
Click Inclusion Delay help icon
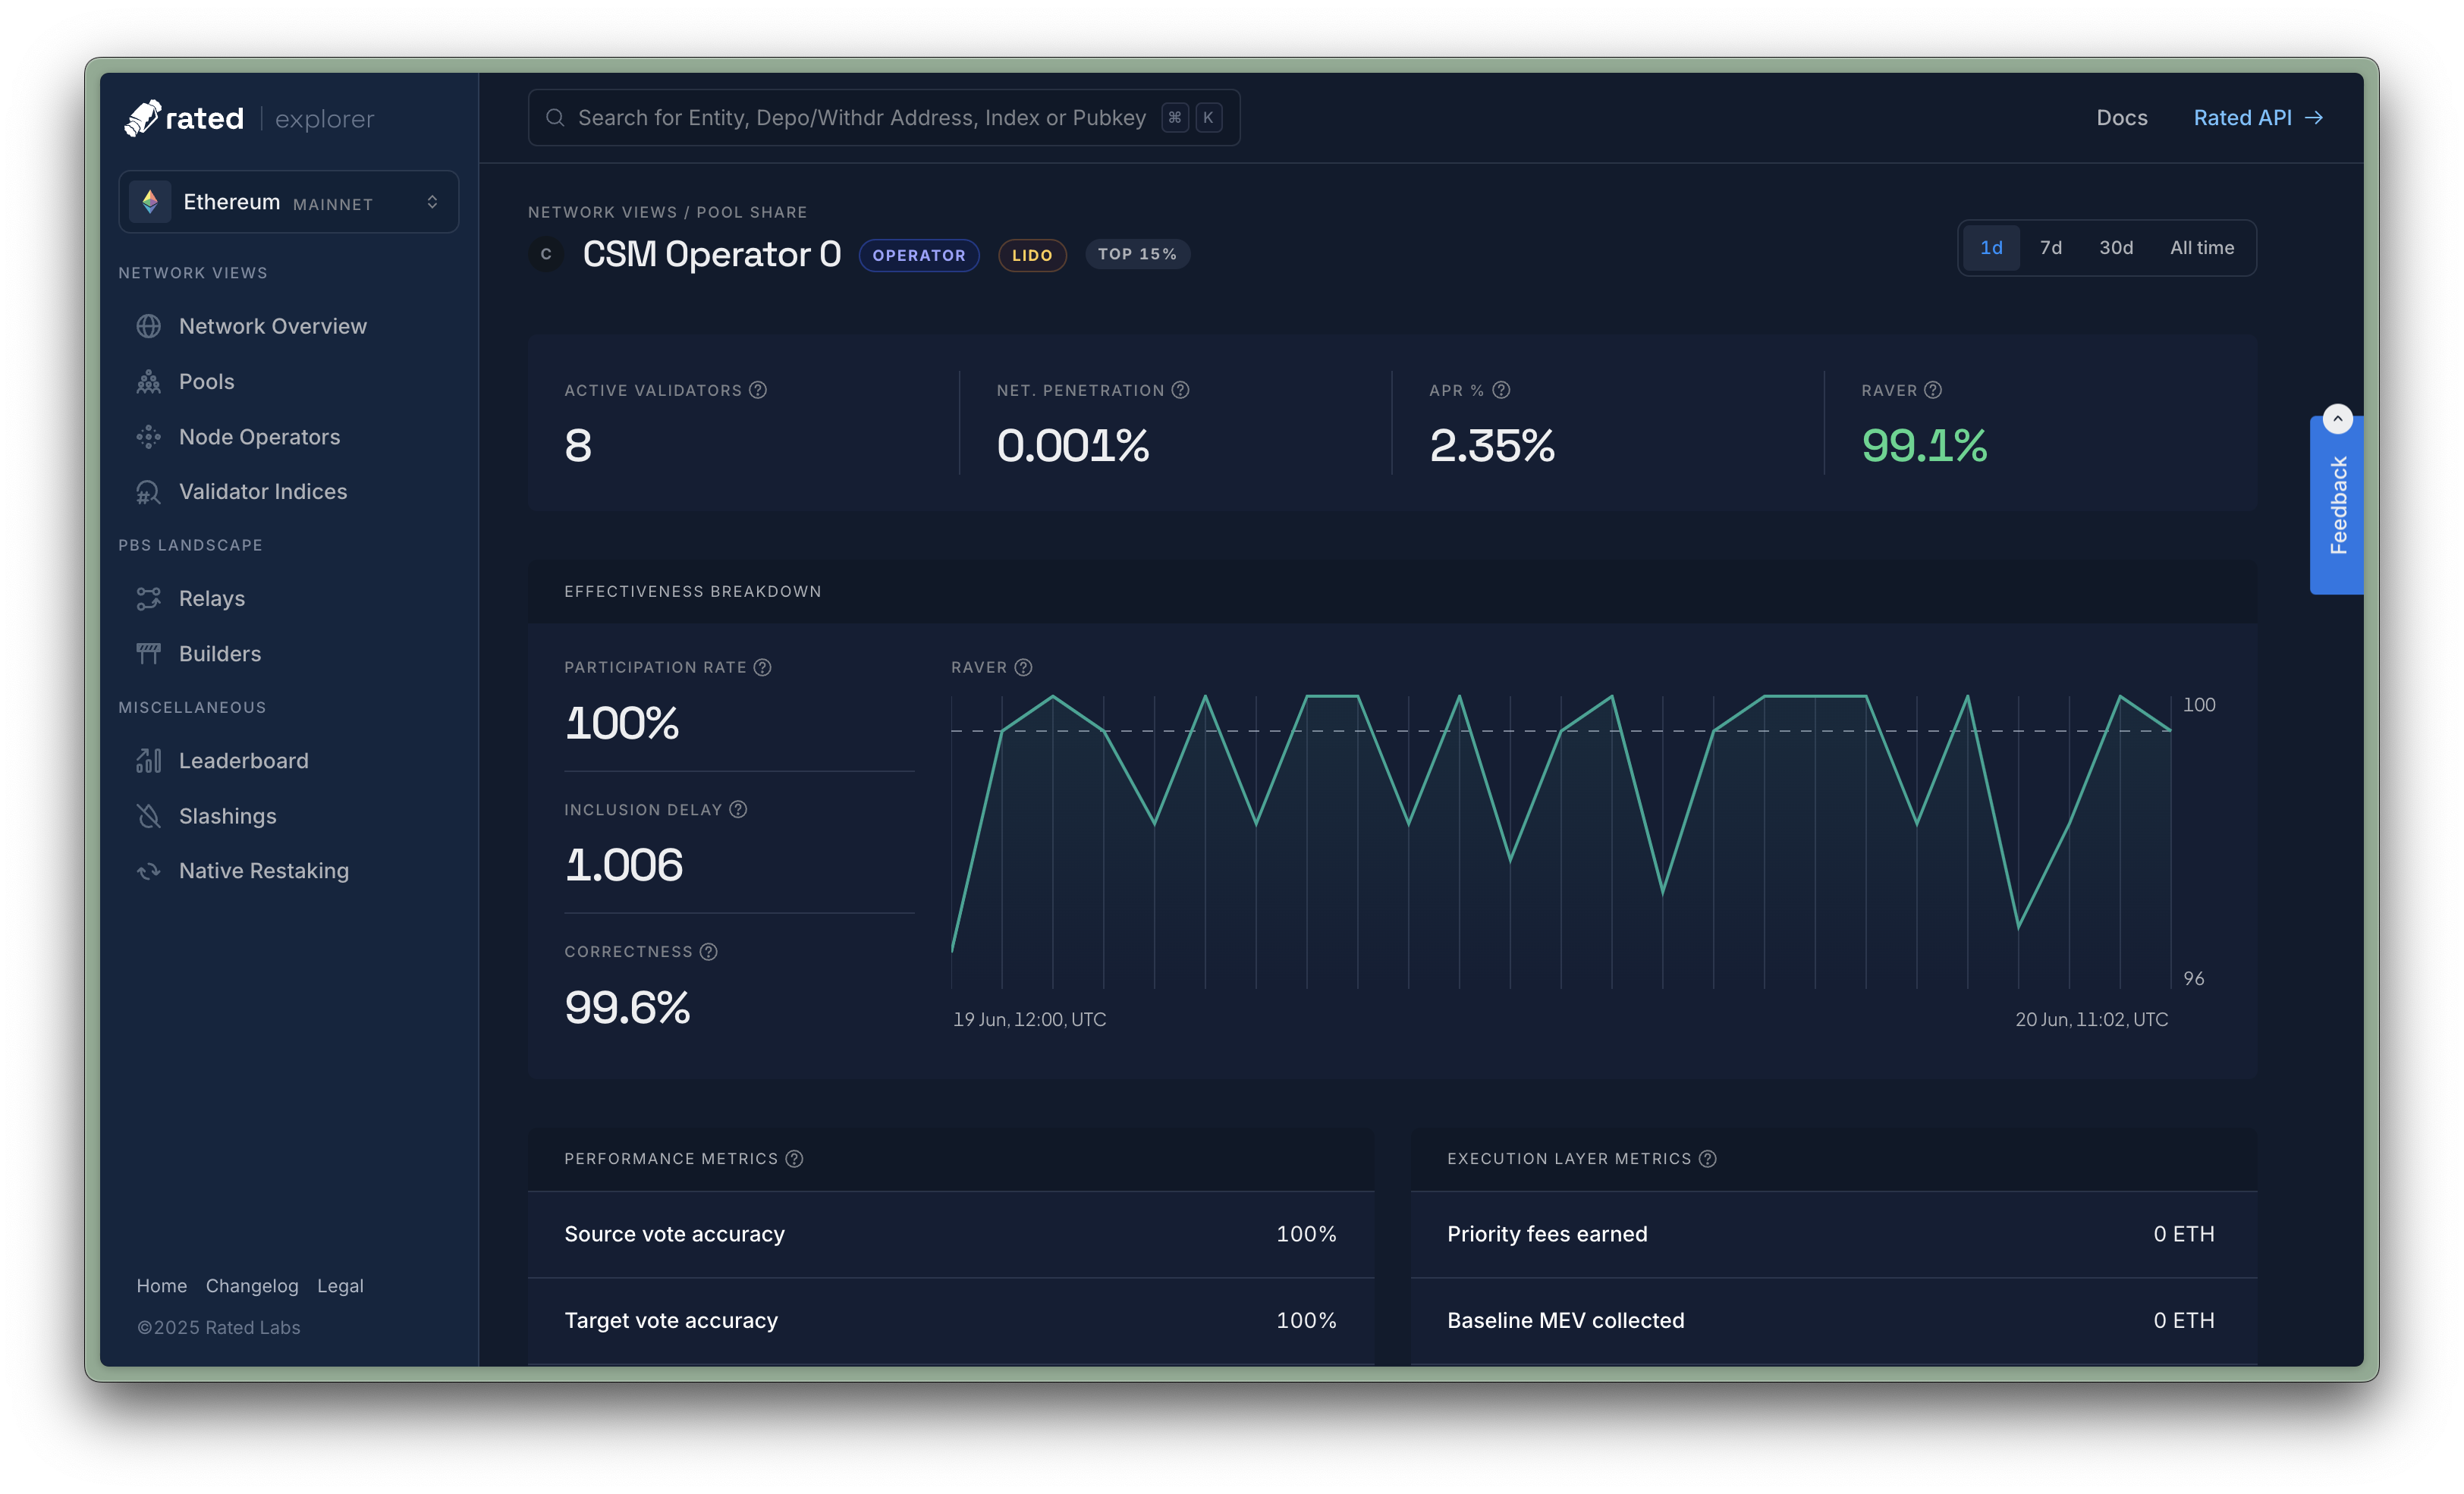click(738, 810)
